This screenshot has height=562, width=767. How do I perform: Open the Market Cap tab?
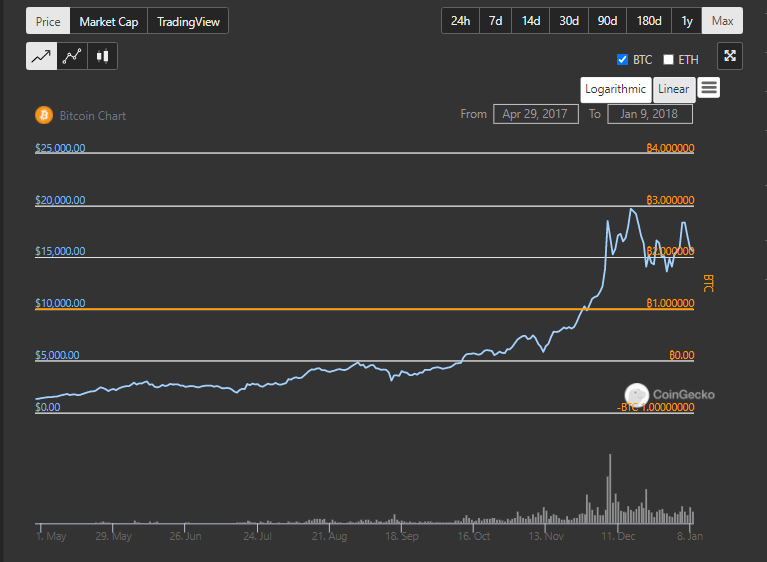pyautogui.click(x=109, y=21)
